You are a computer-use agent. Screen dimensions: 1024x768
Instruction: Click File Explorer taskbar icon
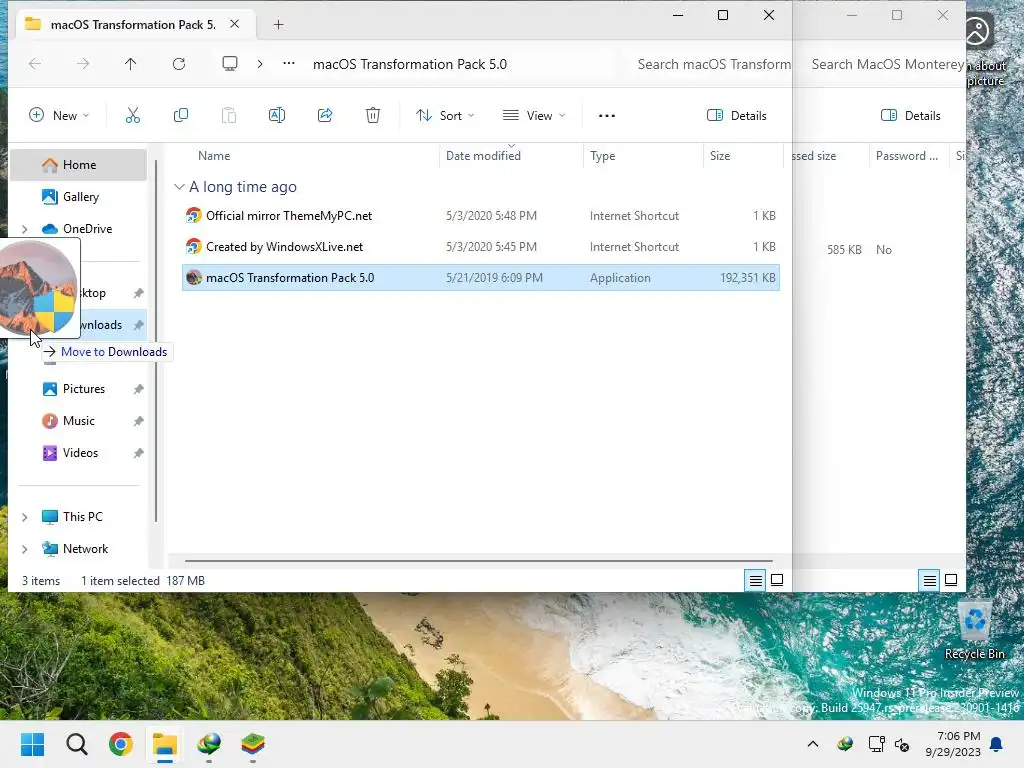click(165, 744)
